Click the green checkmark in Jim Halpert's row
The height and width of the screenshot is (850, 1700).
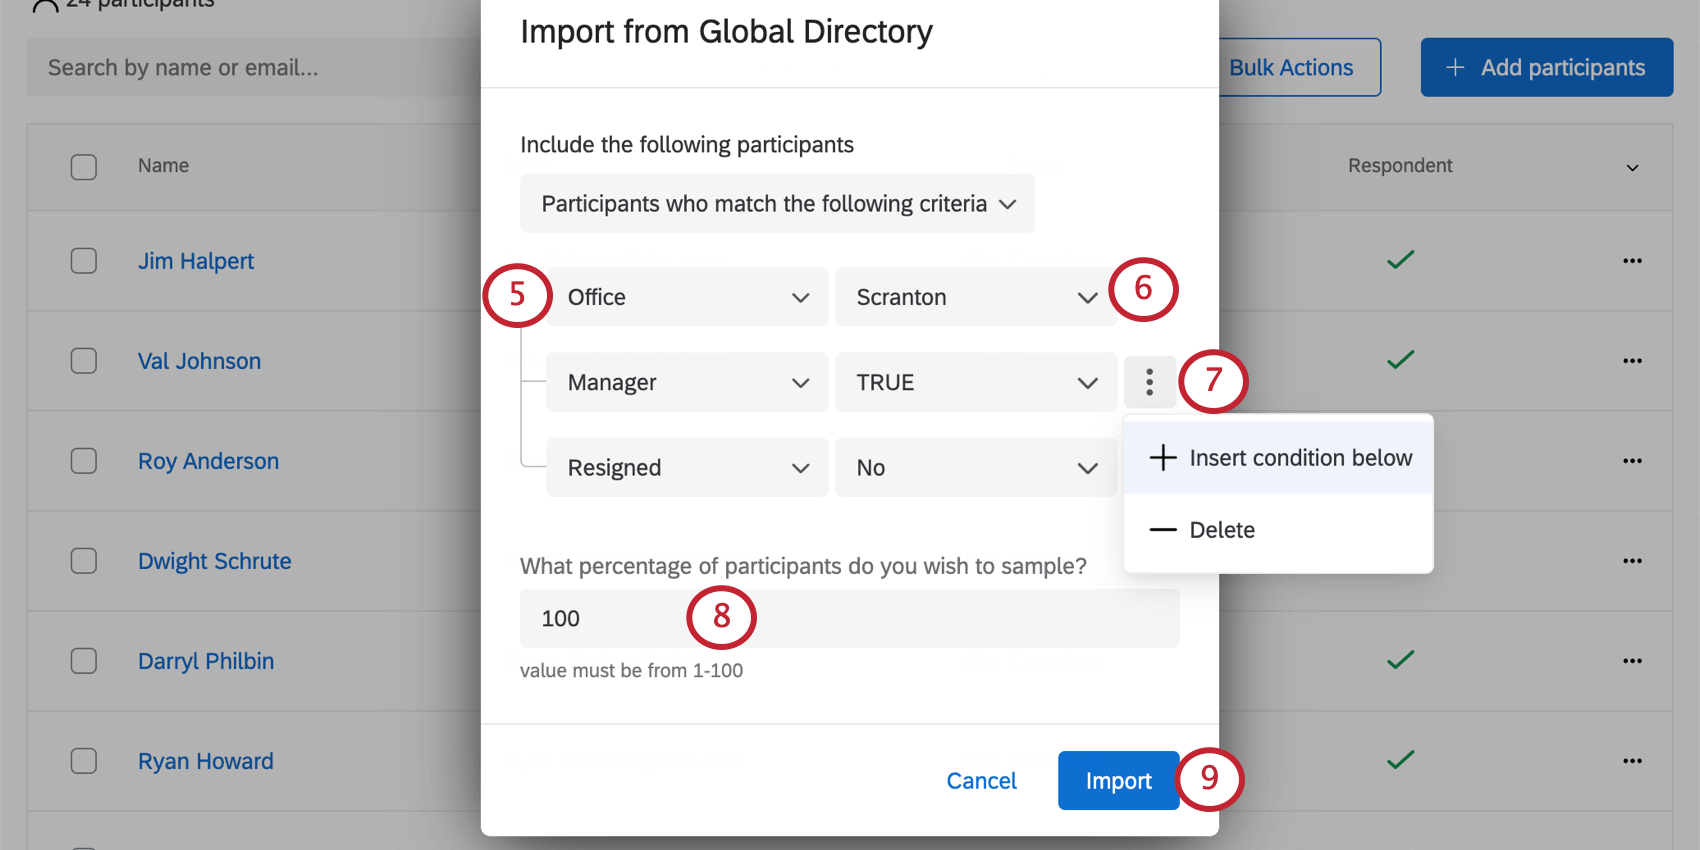[x=1400, y=260]
